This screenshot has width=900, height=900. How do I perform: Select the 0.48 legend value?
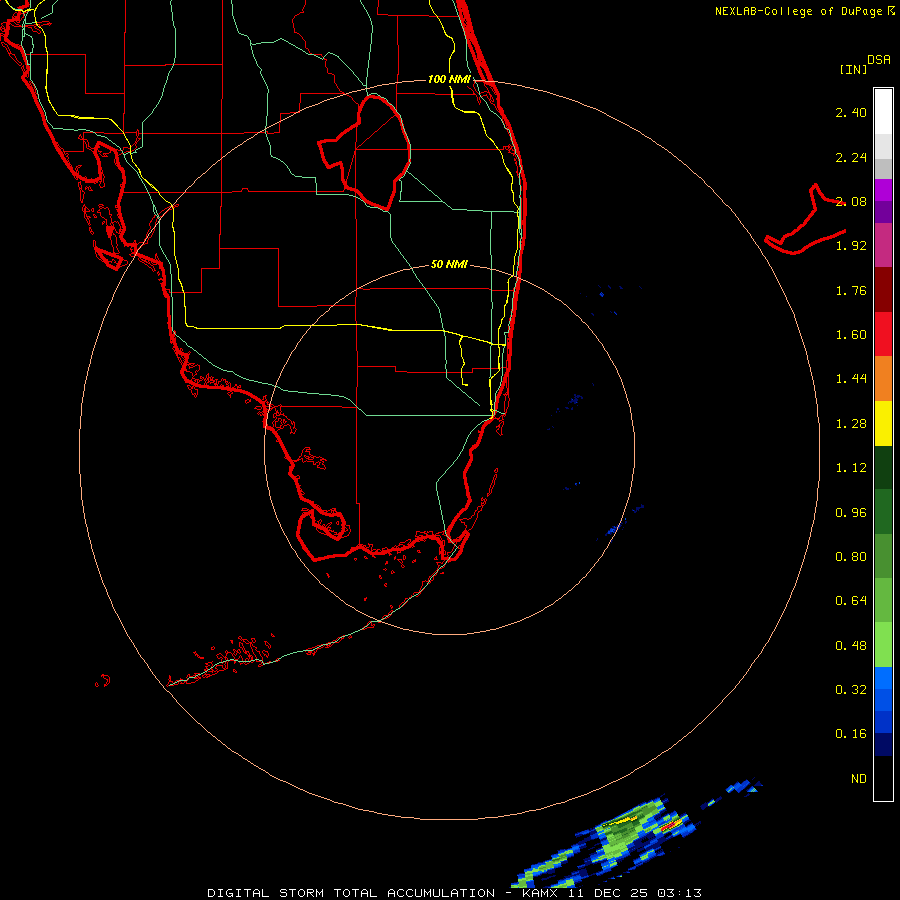click(x=851, y=646)
